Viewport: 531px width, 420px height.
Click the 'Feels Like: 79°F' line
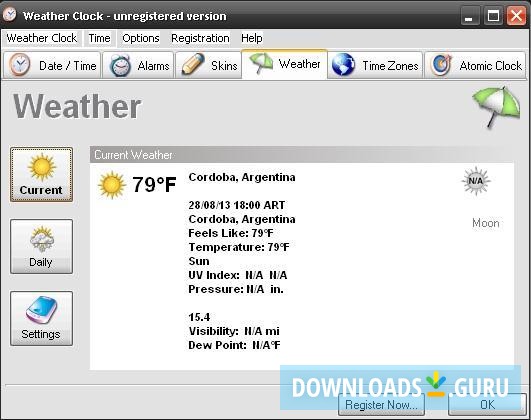click(x=231, y=233)
